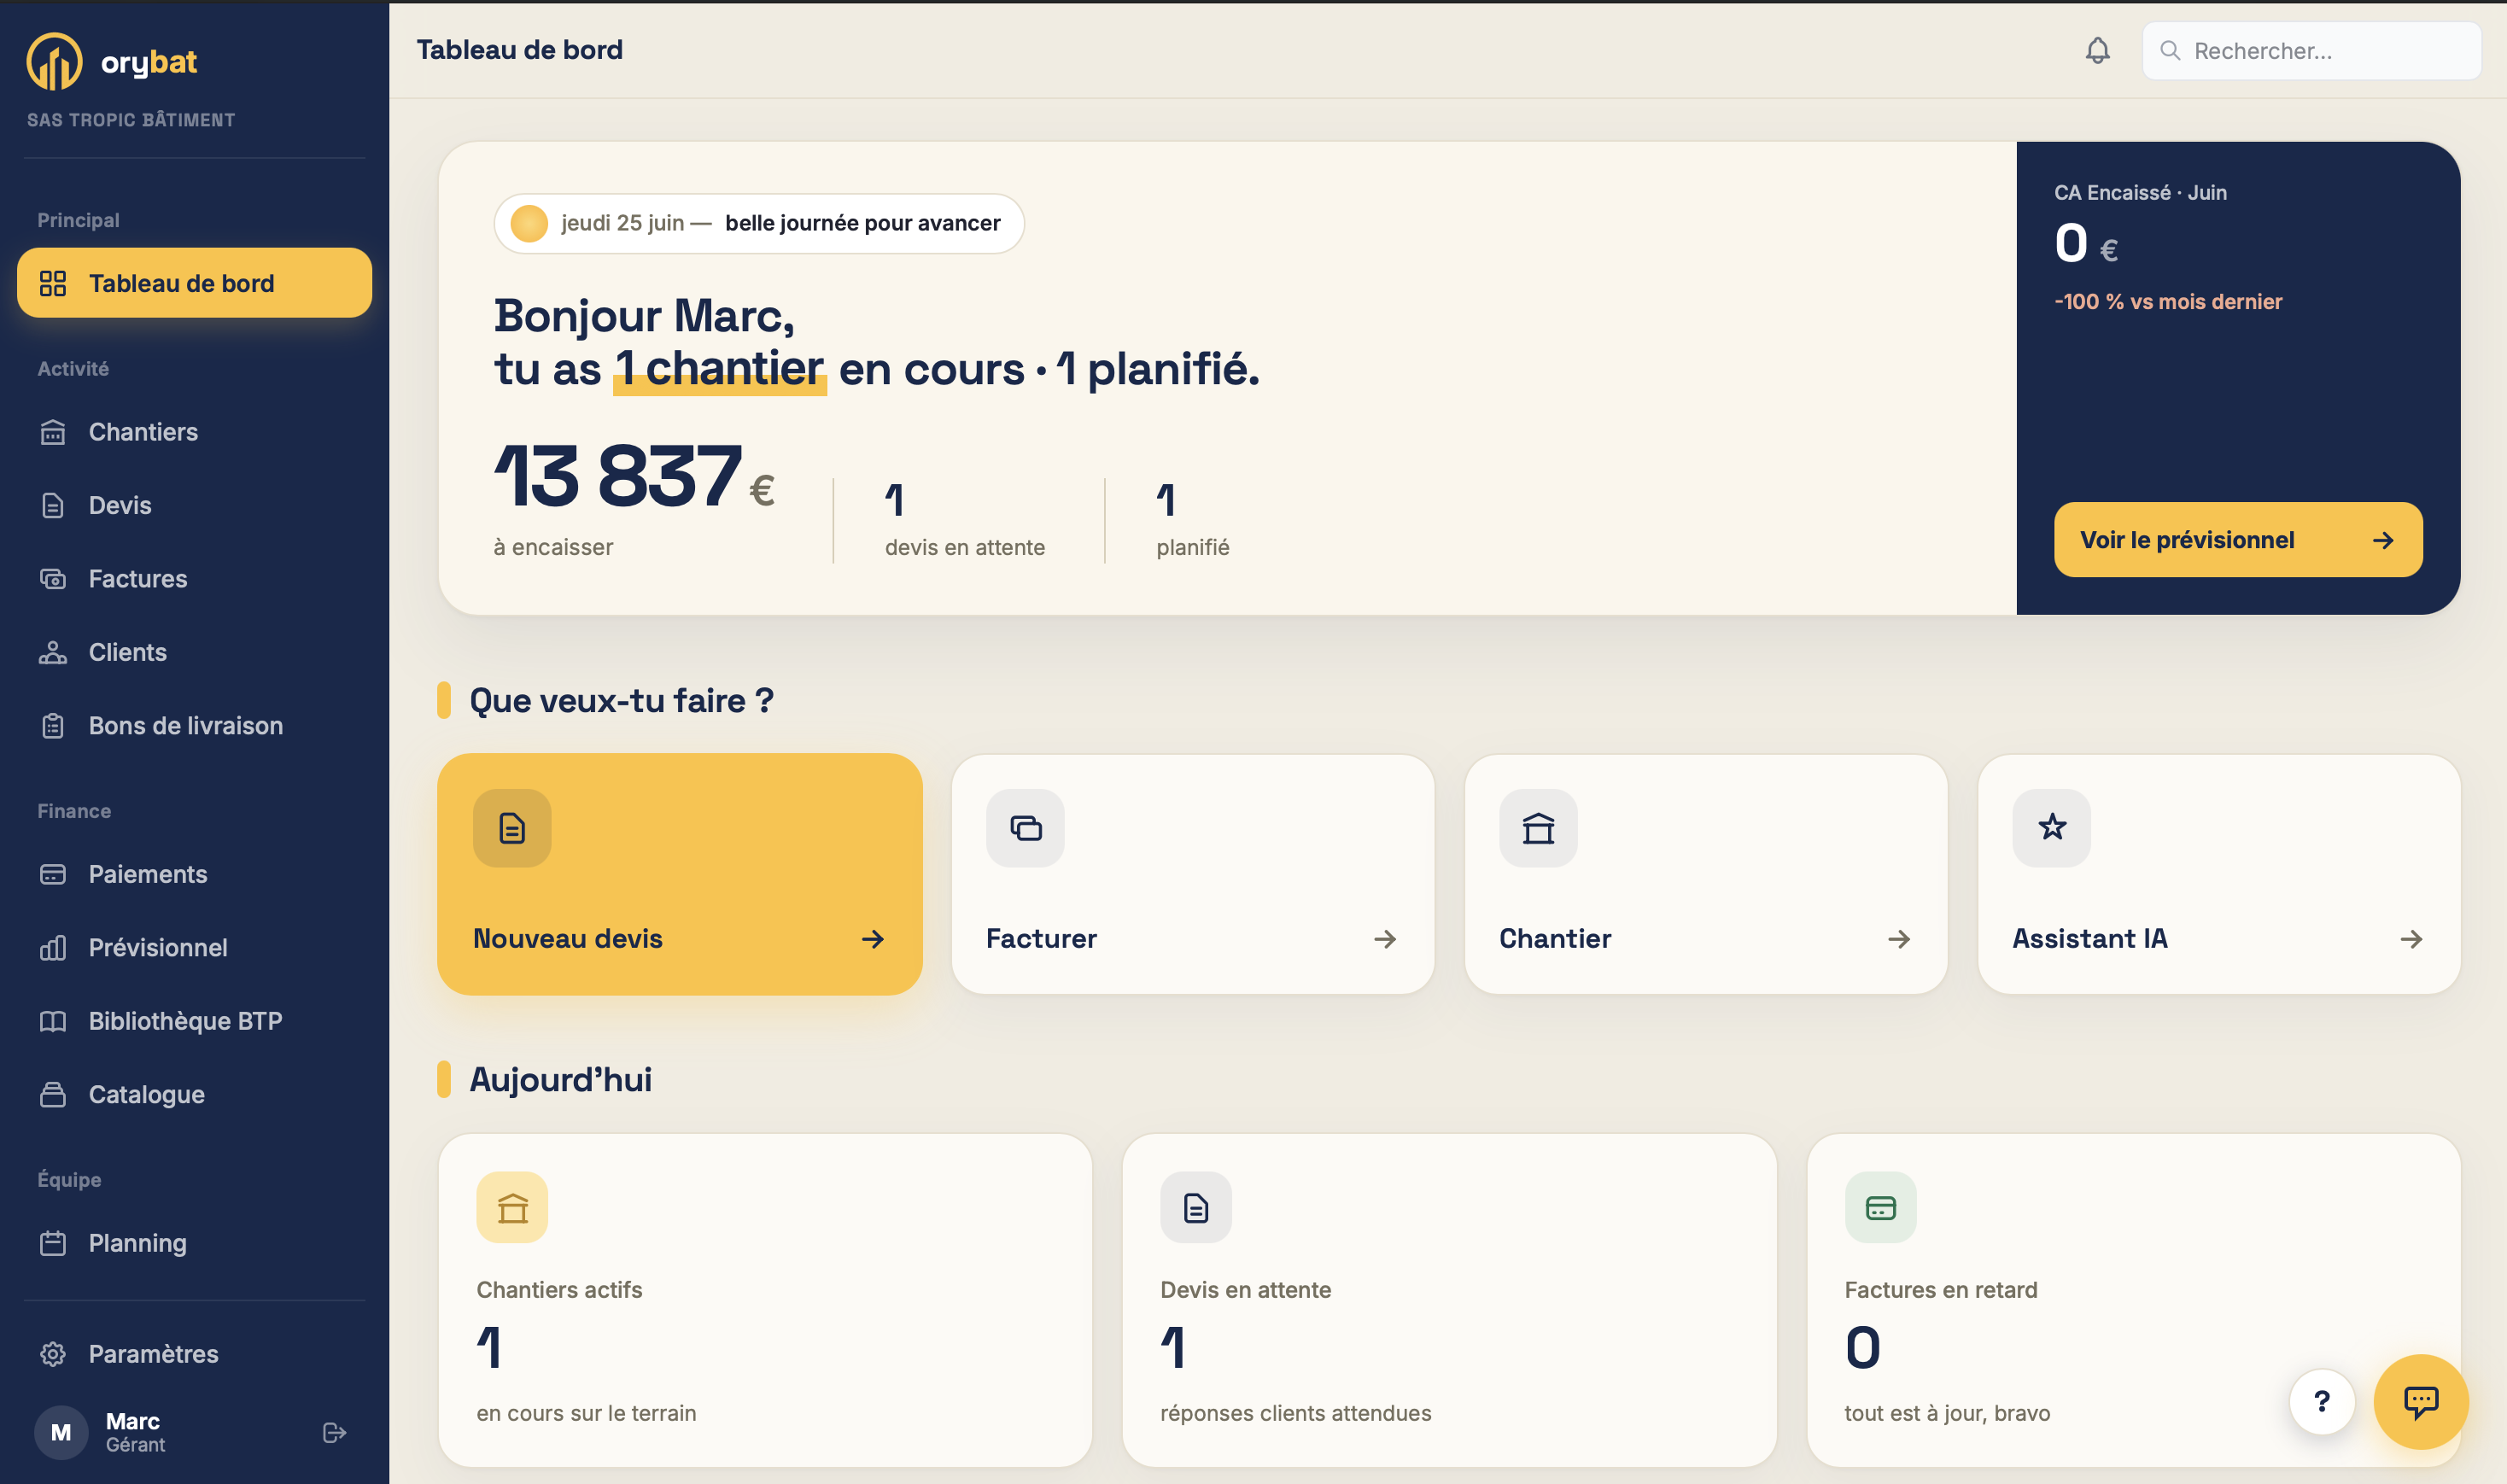2507x1484 pixels.
Task: Open Bibliothèque BTP
Action: point(194,1021)
